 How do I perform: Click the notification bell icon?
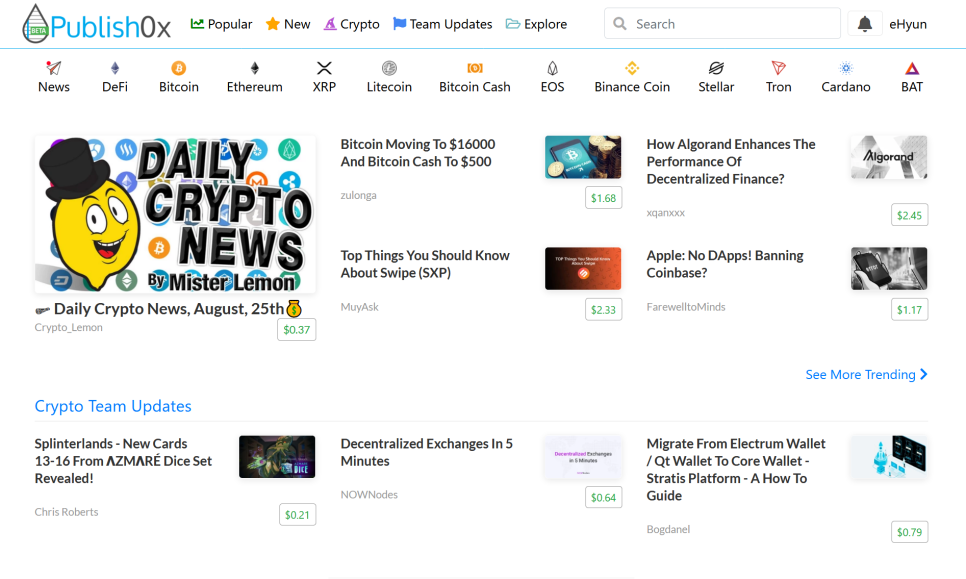click(864, 24)
